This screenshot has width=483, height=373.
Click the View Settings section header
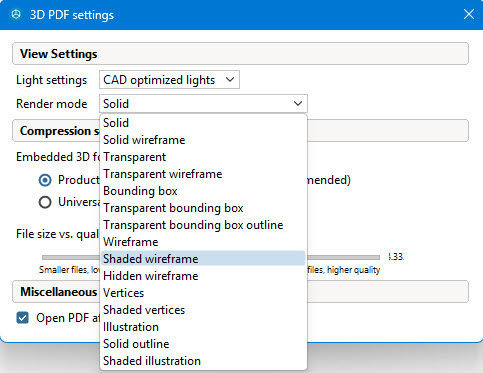point(240,54)
